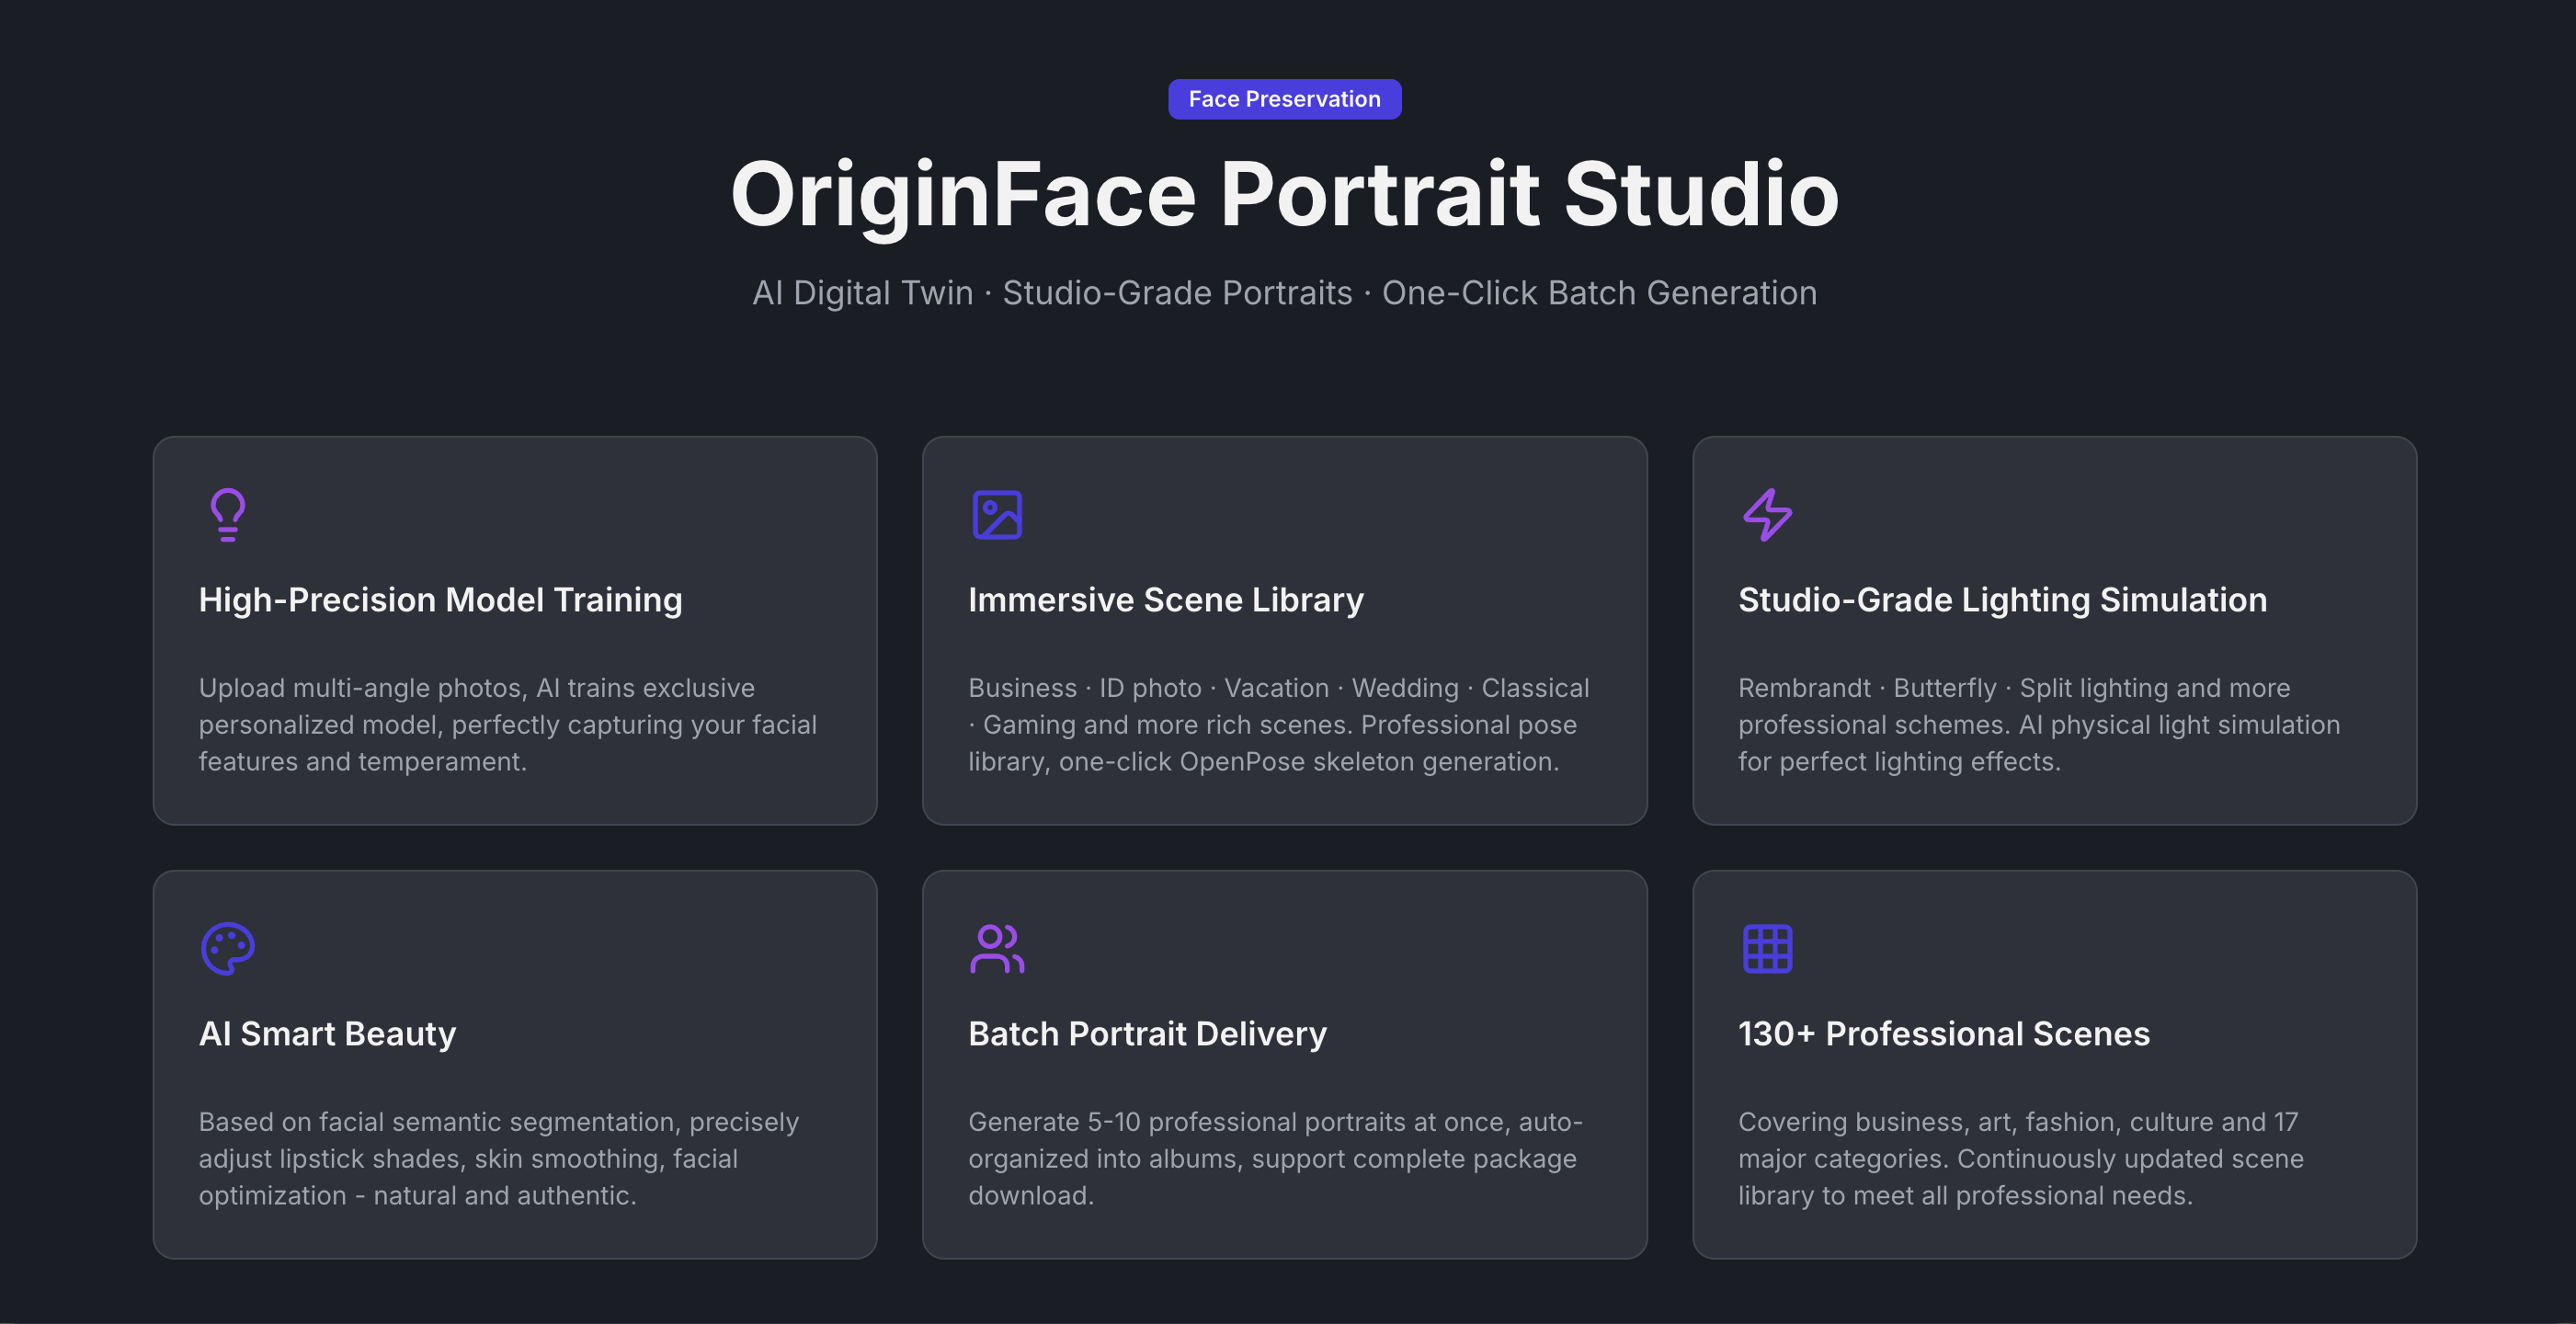Click the Face Preservation badge

tap(1284, 99)
